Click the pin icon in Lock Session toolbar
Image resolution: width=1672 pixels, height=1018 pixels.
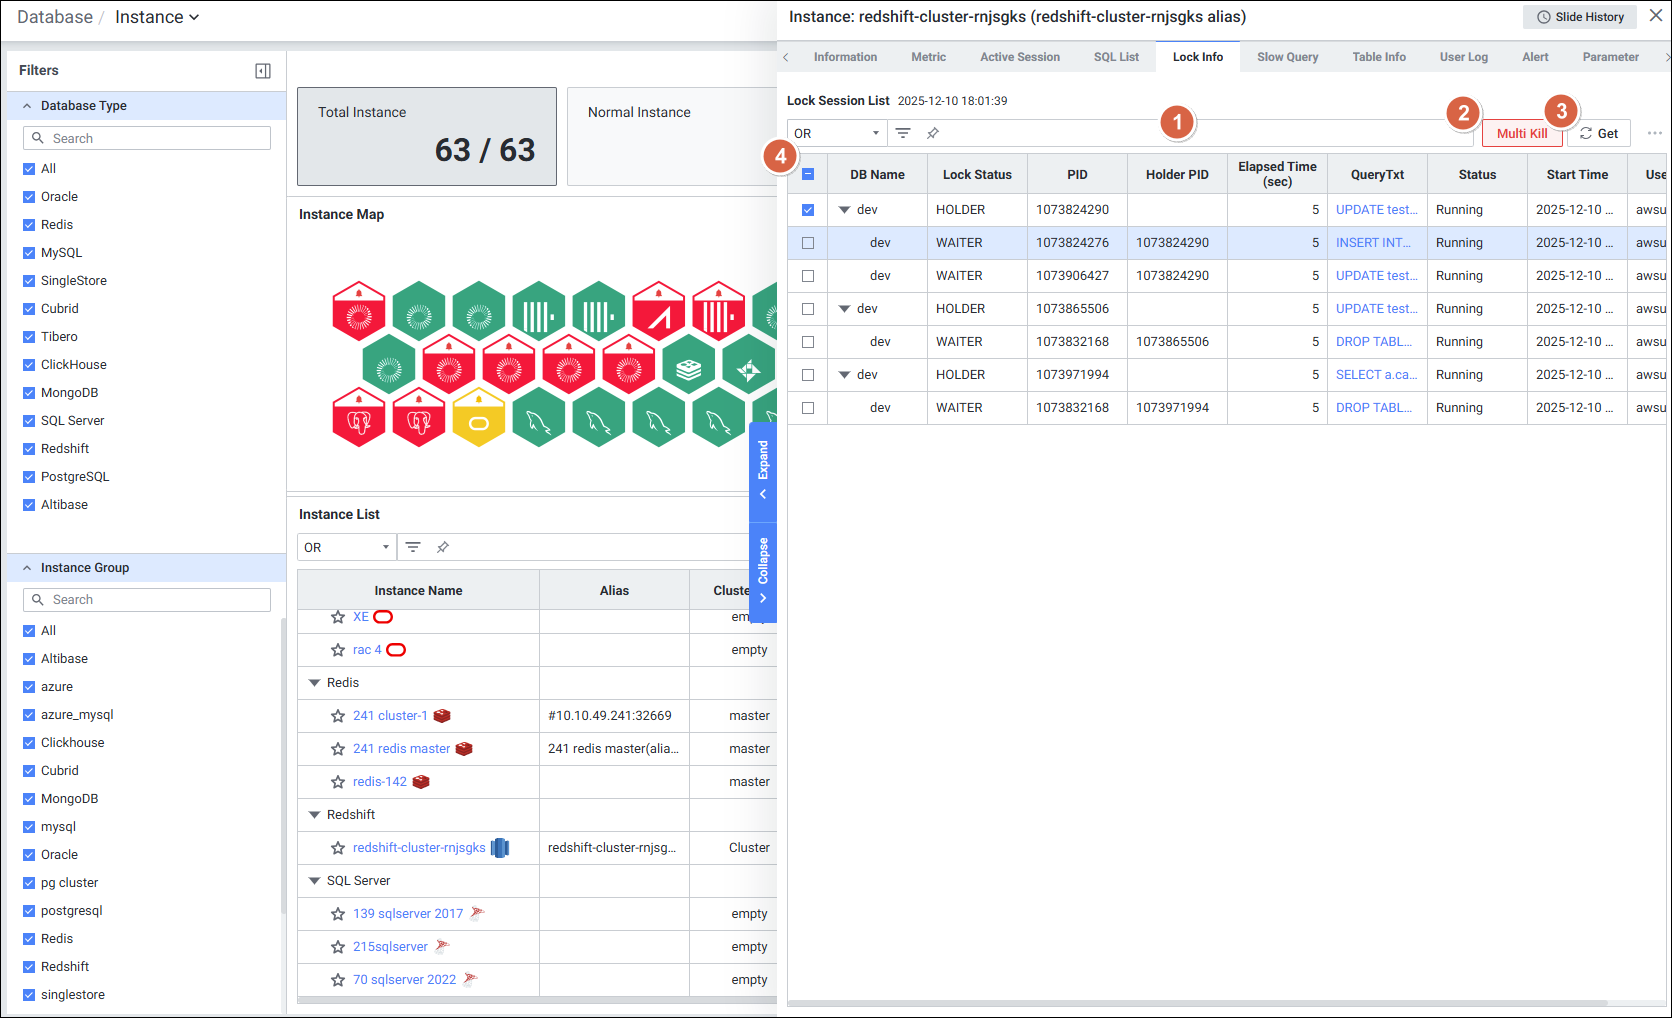pos(933,133)
